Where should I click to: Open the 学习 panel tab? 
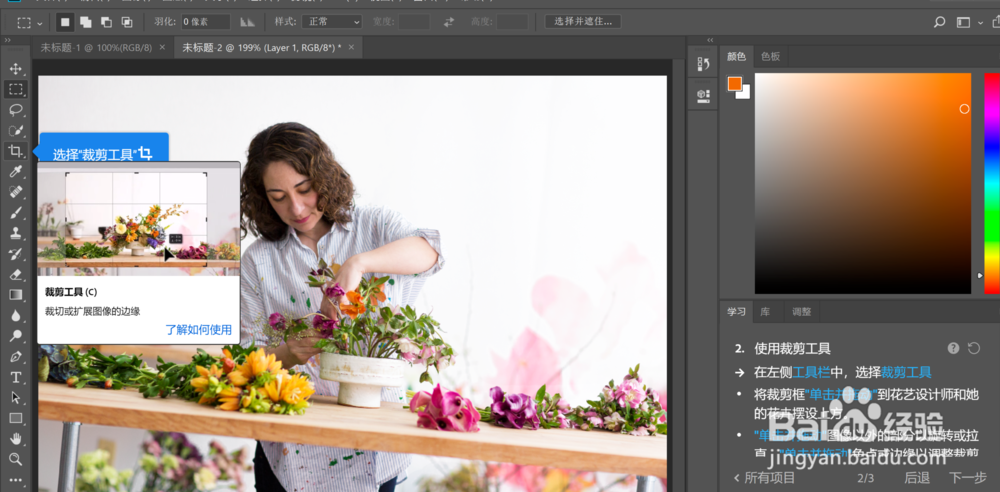click(x=736, y=312)
